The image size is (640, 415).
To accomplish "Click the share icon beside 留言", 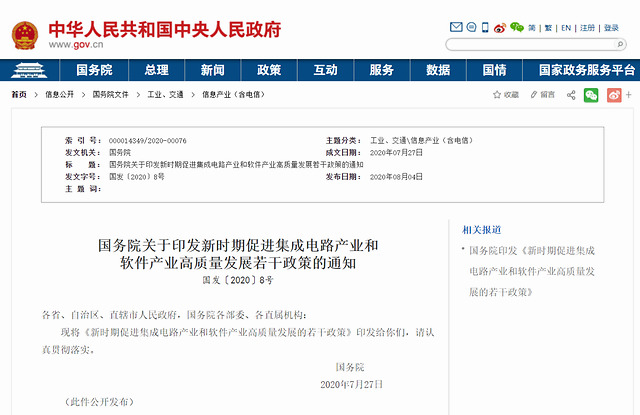I will (x=571, y=95).
